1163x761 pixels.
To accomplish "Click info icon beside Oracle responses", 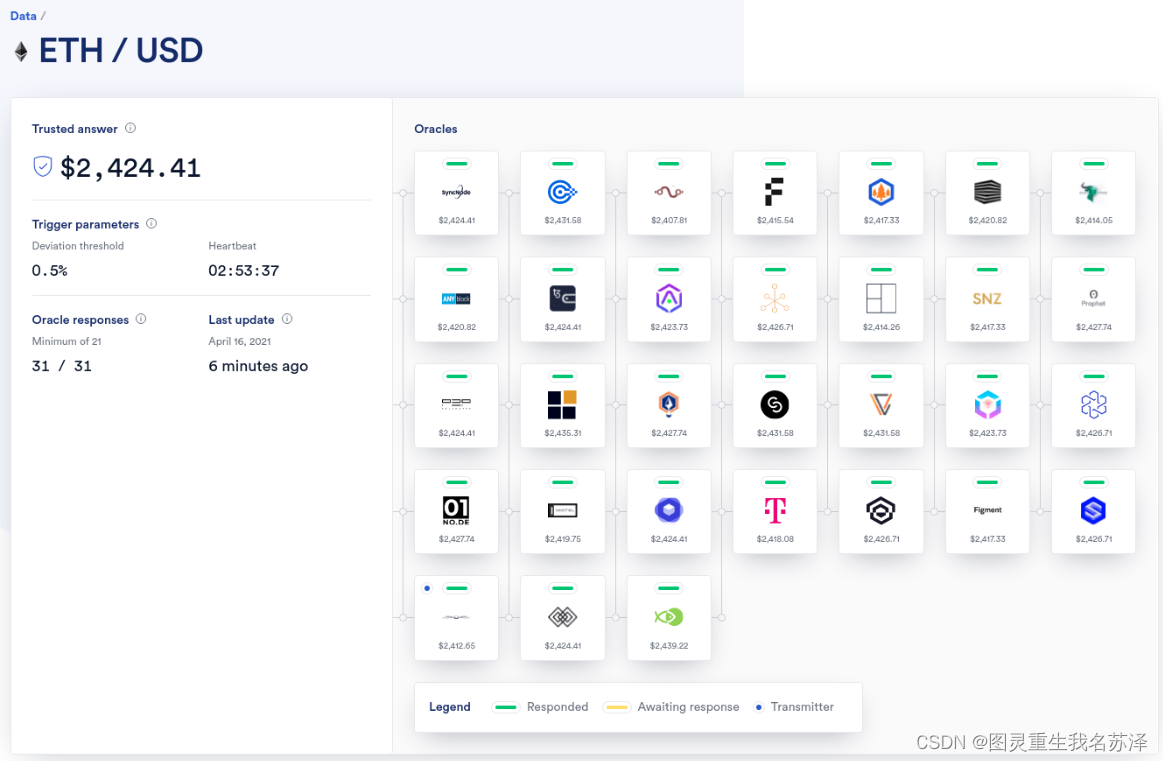I will pyautogui.click(x=141, y=319).
